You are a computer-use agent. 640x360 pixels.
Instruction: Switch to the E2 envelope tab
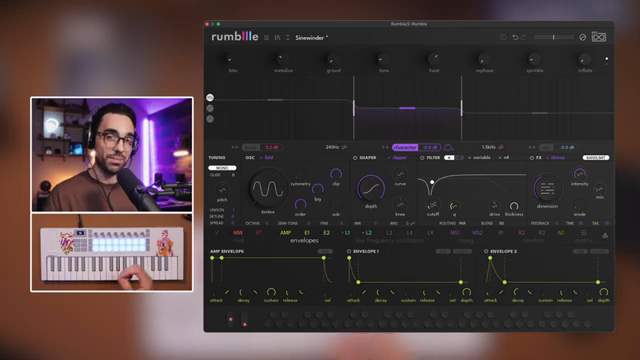tap(327, 233)
